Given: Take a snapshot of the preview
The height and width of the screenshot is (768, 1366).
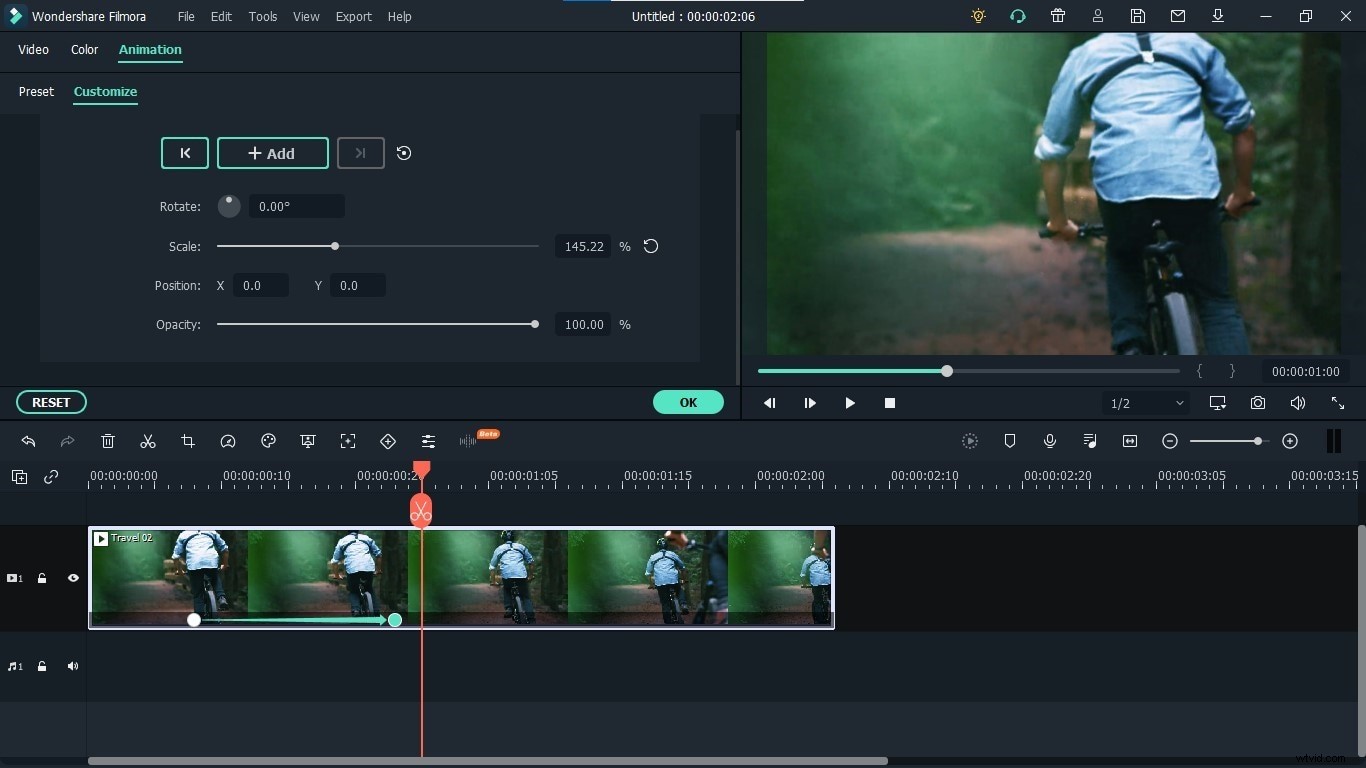Looking at the screenshot, I should [1258, 403].
